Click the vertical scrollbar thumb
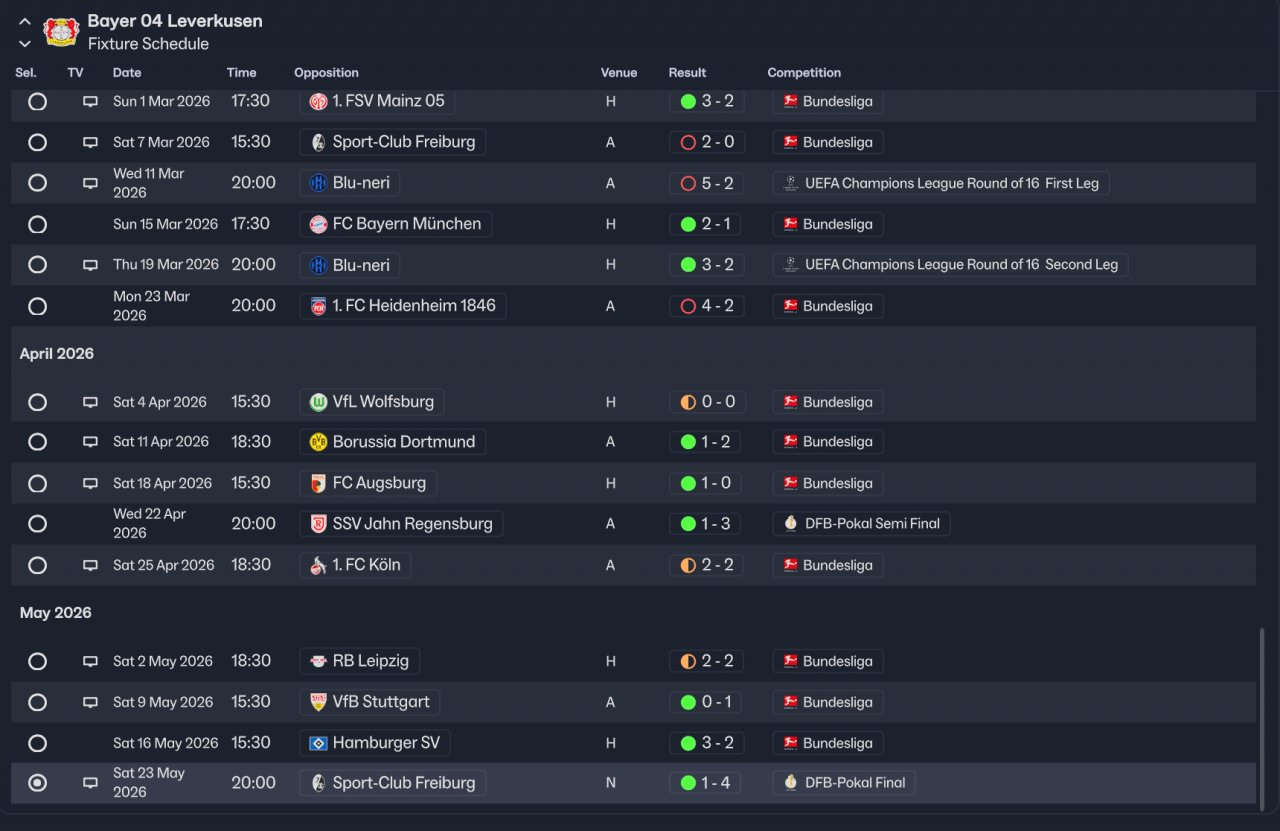The height and width of the screenshot is (831, 1280). 1262,714
